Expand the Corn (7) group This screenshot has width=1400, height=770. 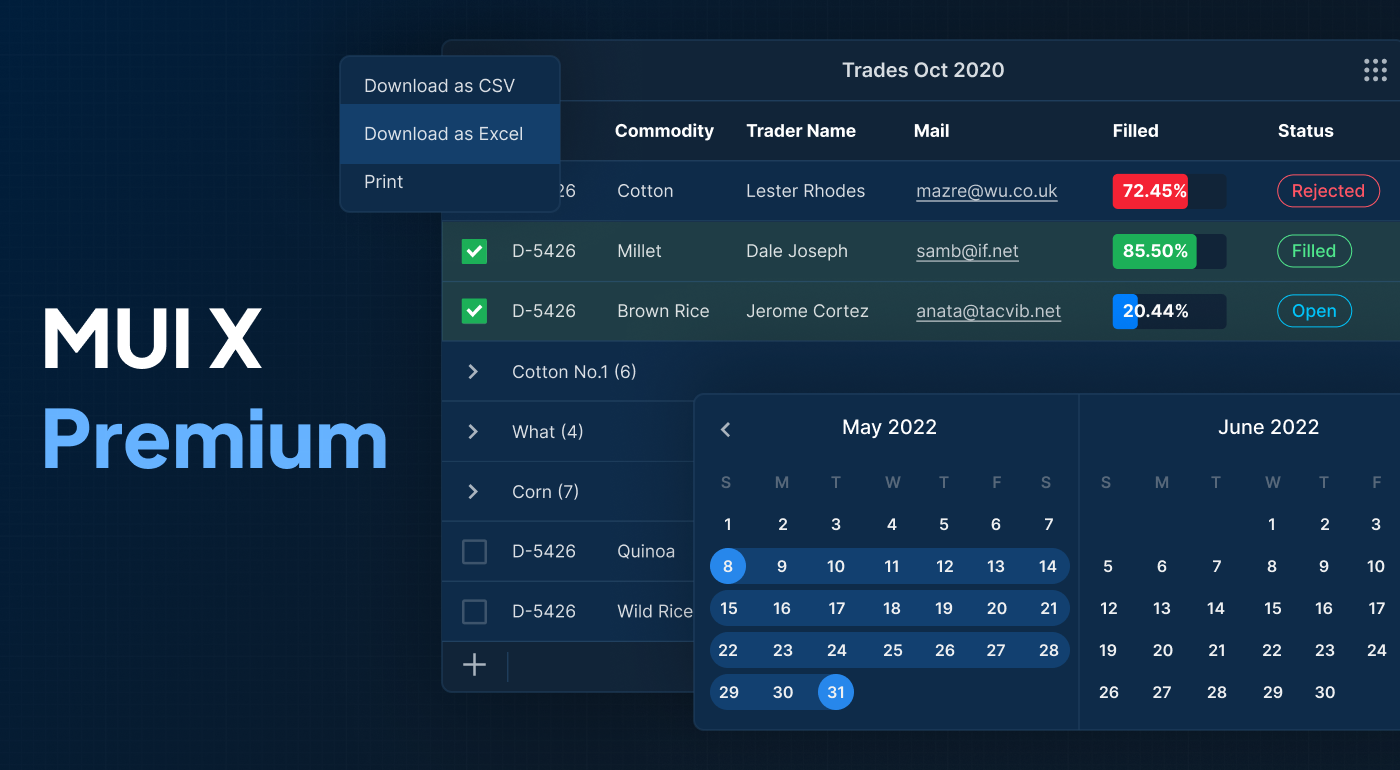[x=473, y=492]
